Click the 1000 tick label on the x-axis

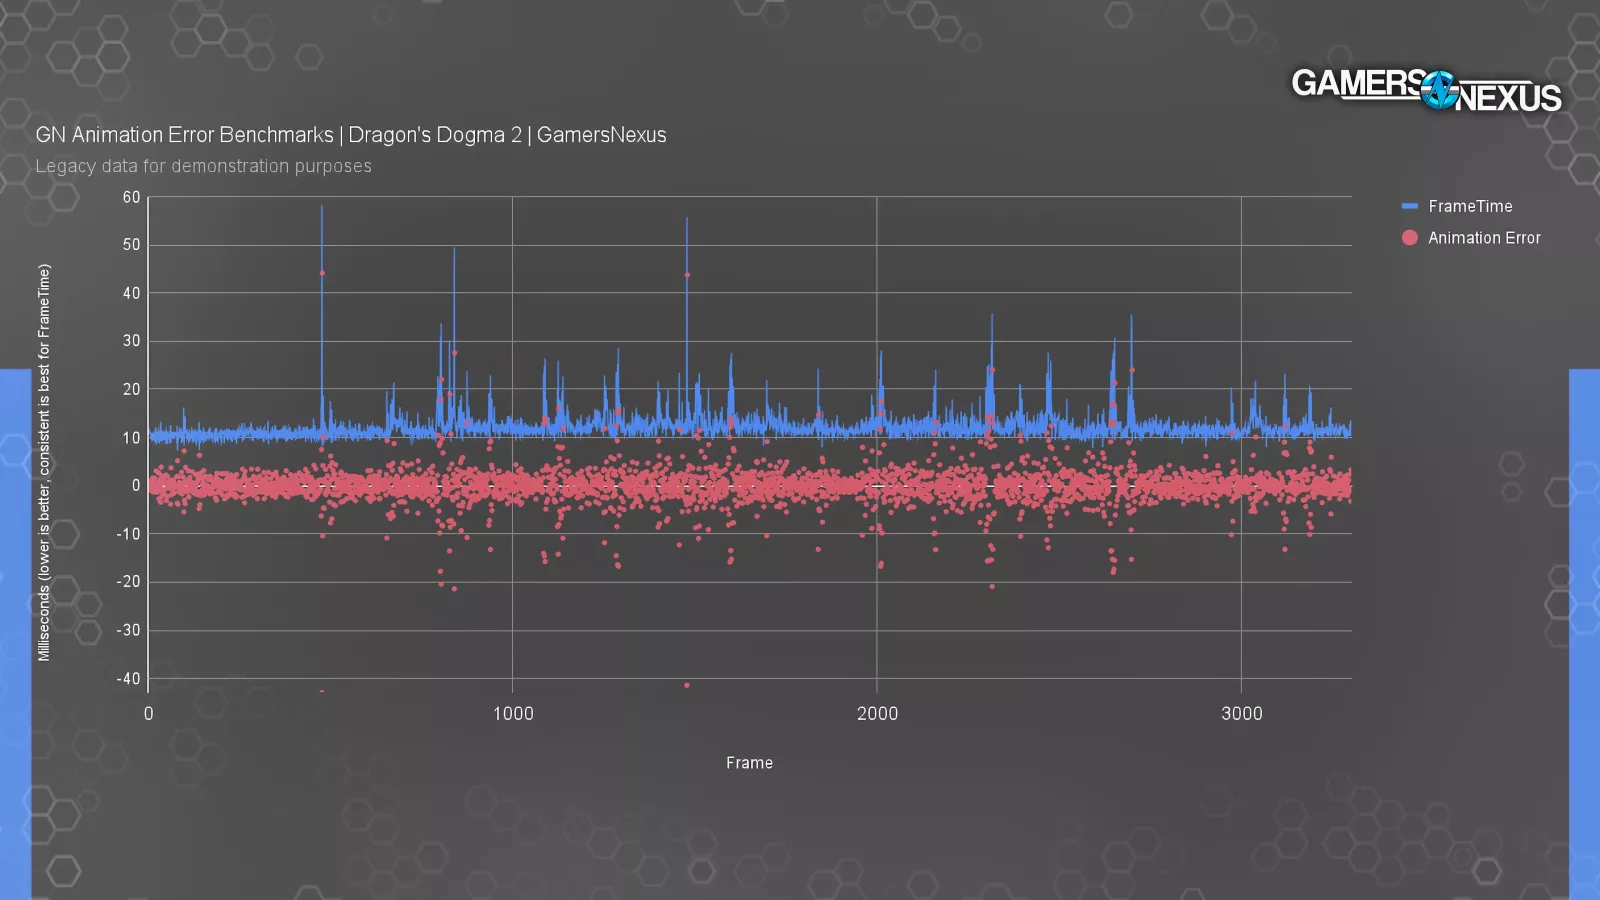pos(513,714)
